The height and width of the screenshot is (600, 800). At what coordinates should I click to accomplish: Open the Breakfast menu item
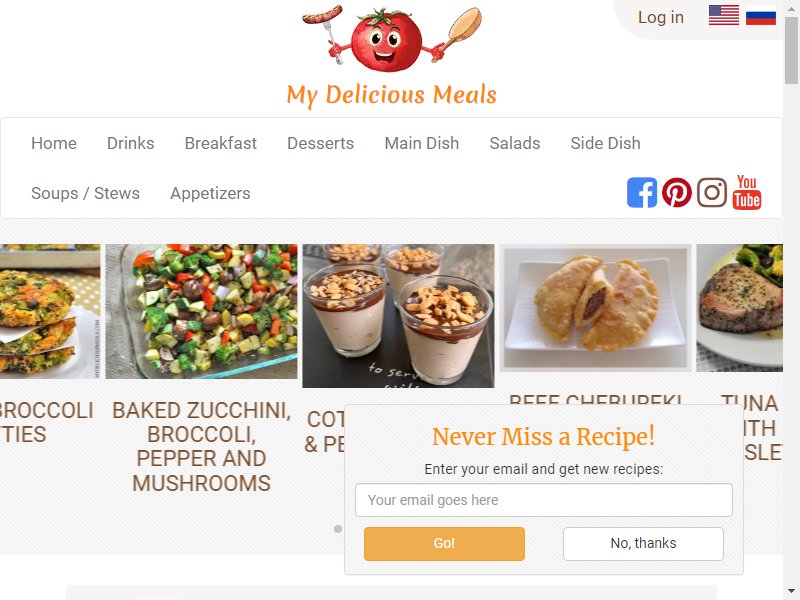[x=220, y=143]
